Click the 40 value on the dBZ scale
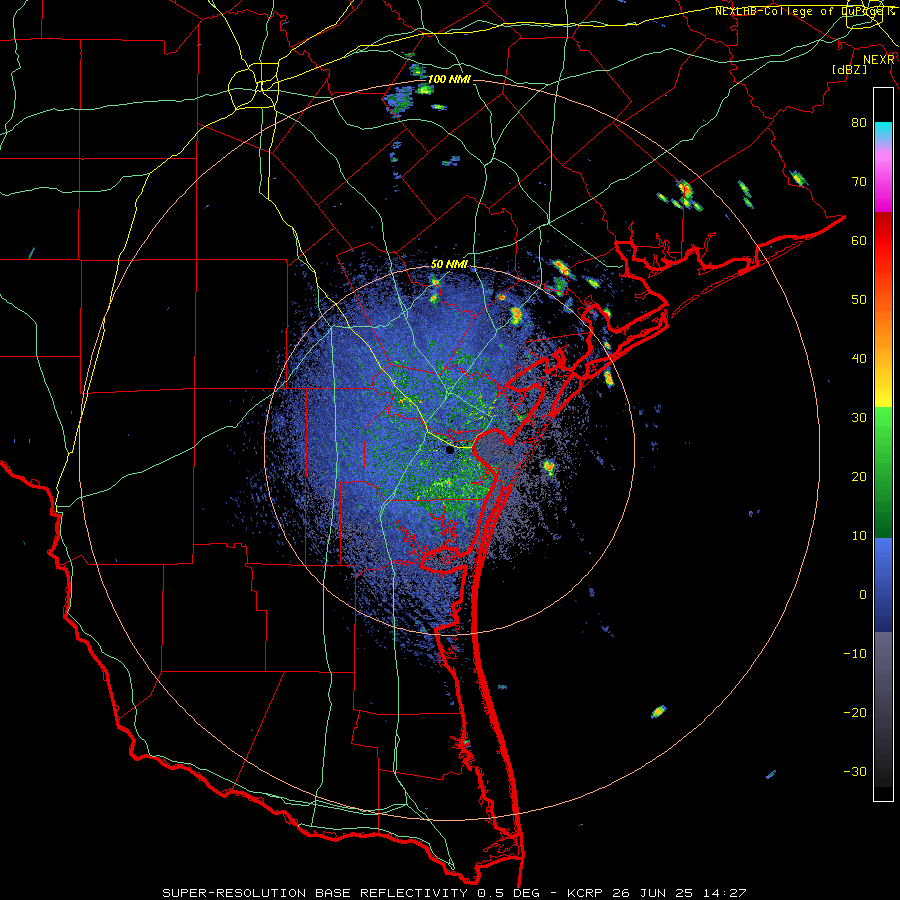This screenshot has height=900, width=900. pos(859,359)
